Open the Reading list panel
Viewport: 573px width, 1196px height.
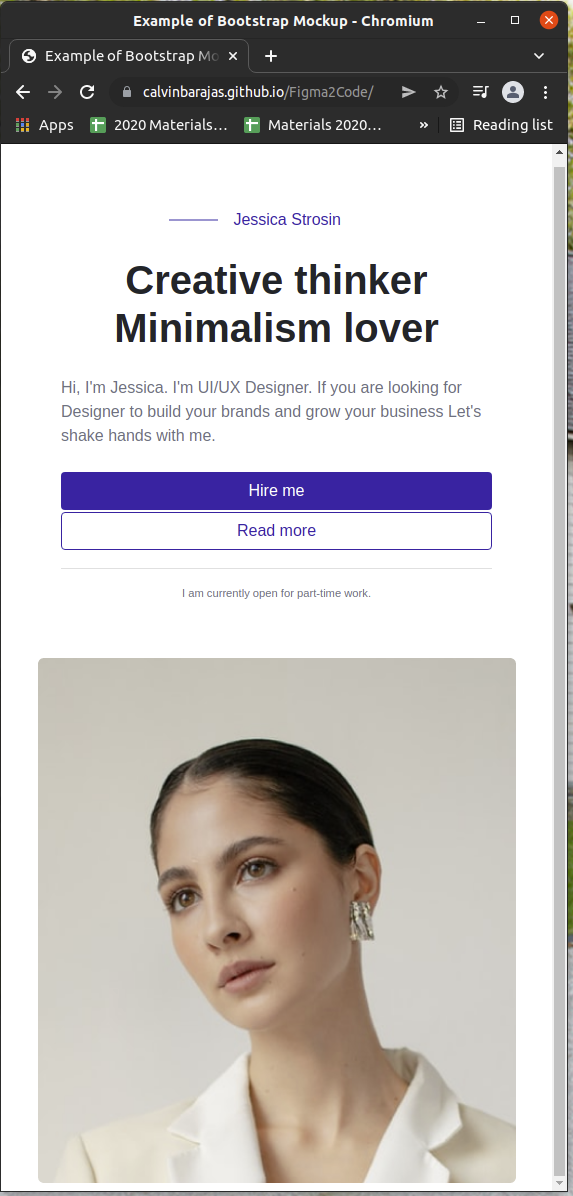[501, 125]
